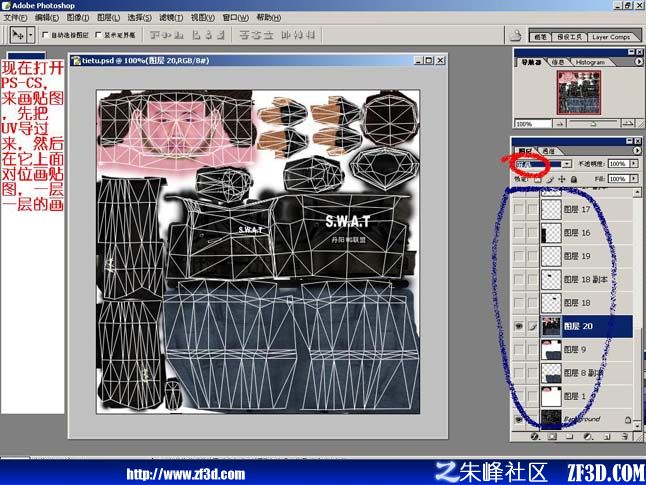The width and height of the screenshot is (646, 485).
Task: Switch to the 信息 info tab
Action: [557, 62]
